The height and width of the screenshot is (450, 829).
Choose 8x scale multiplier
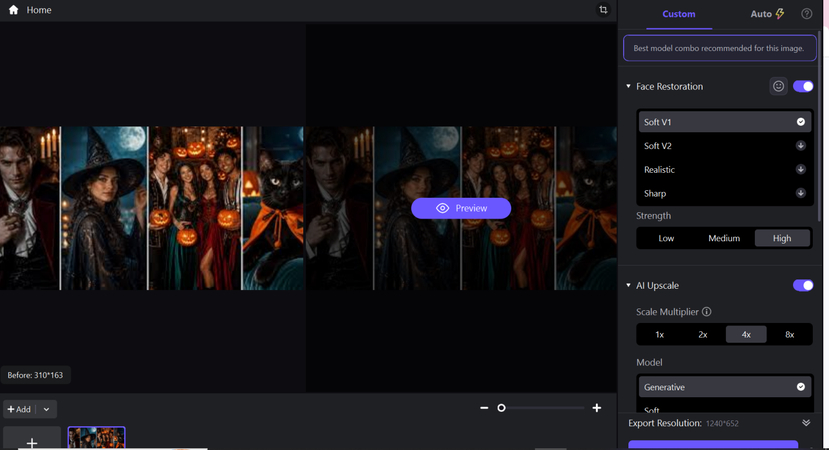pos(789,334)
